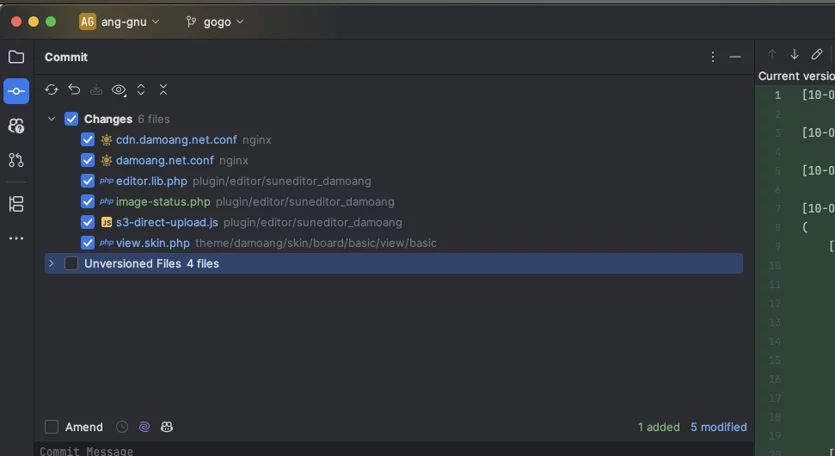Screen dimensions: 835x456
Task: Click the Expand All arrows icon
Action: pos(141,89)
